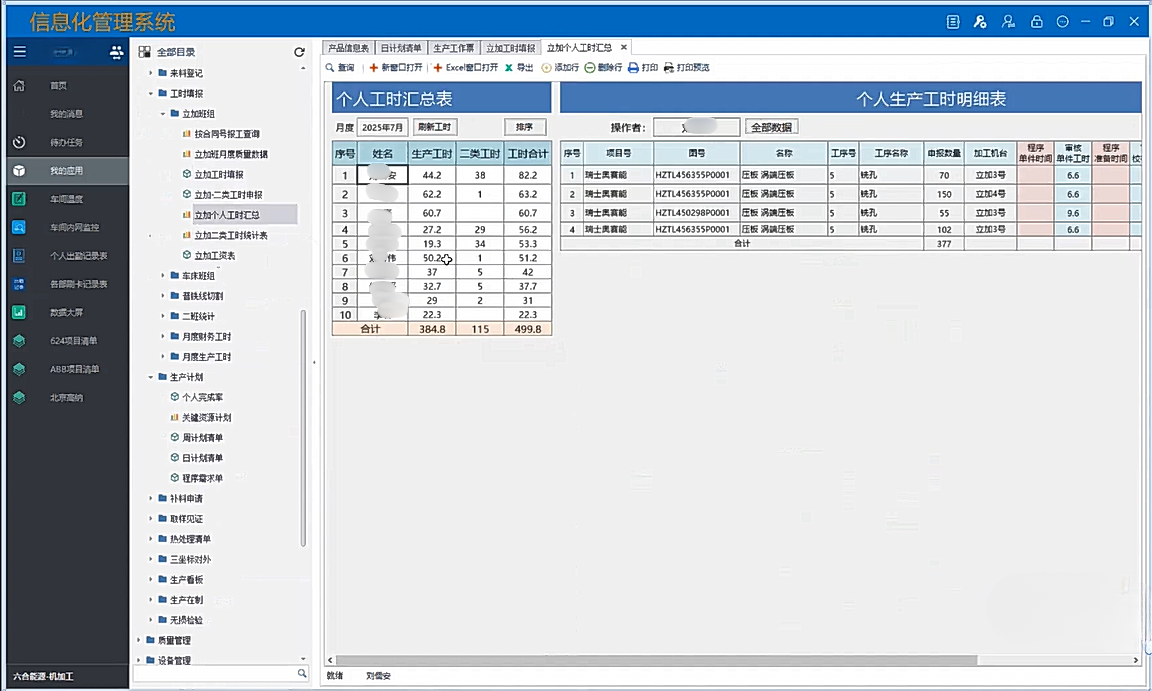Expand the 车床班组 folder

pos(163,276)
